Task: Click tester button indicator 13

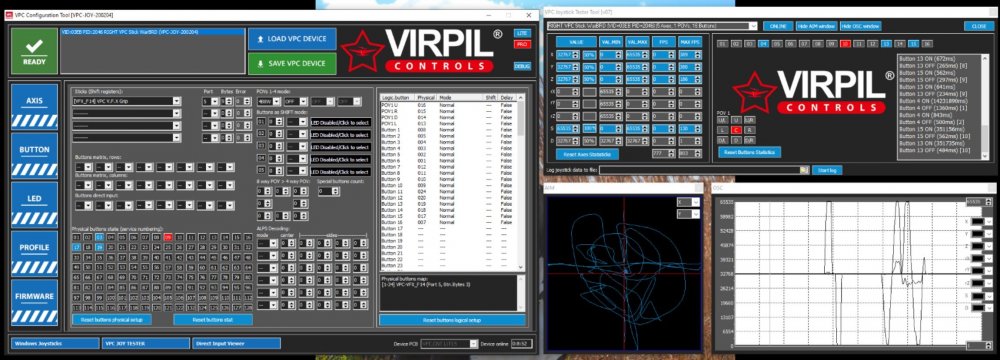Action: tap(886, 43)
